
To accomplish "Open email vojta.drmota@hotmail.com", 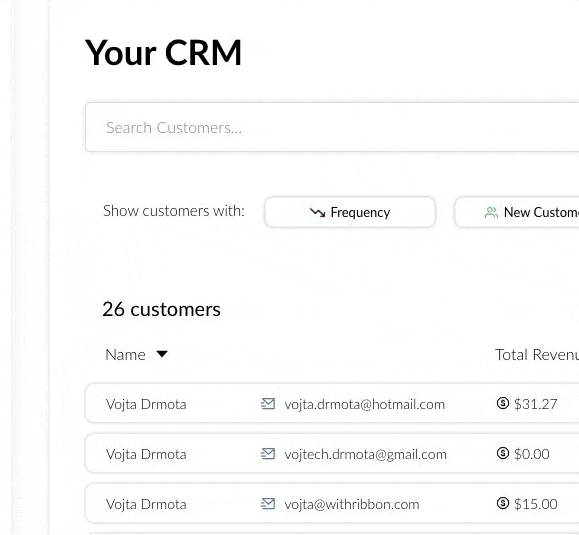I will click(364, 404).
